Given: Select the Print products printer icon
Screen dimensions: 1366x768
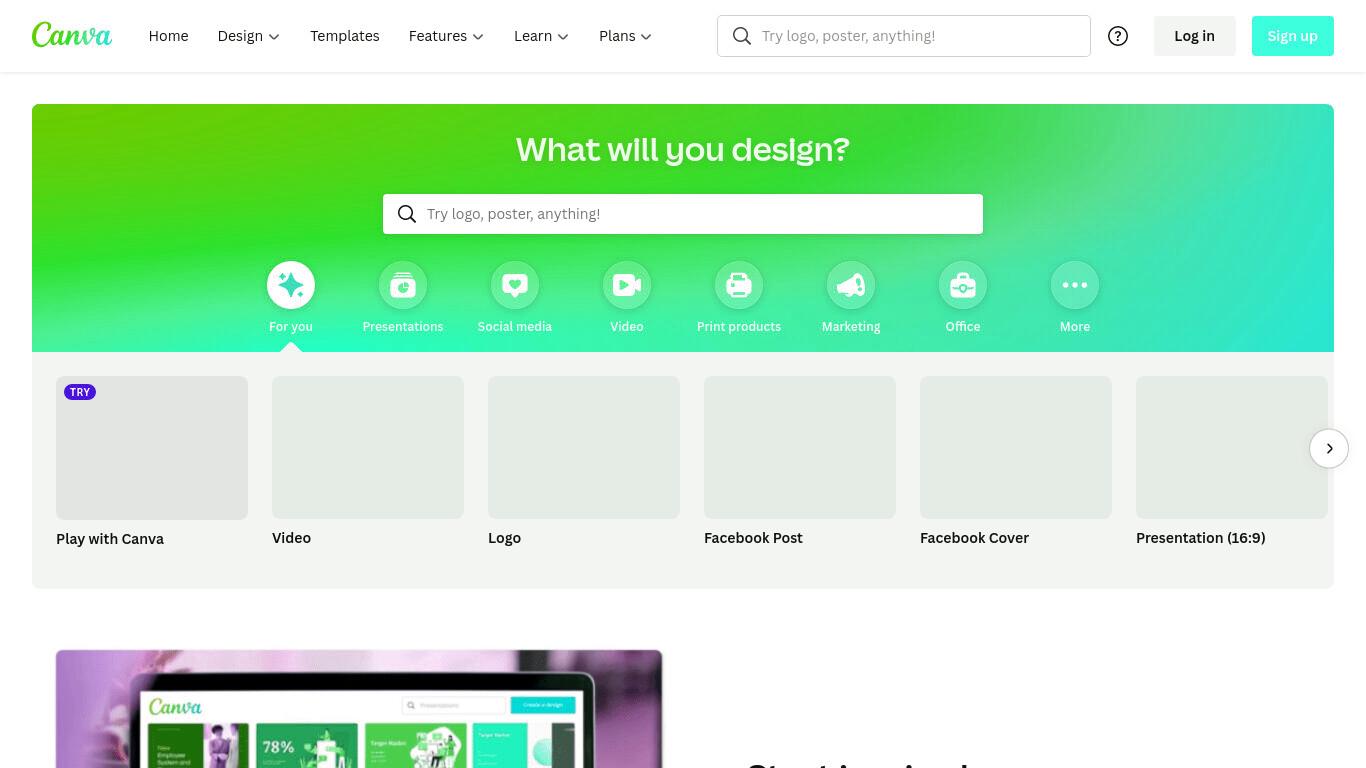Looking at the screenshot, I should [739, 286].
